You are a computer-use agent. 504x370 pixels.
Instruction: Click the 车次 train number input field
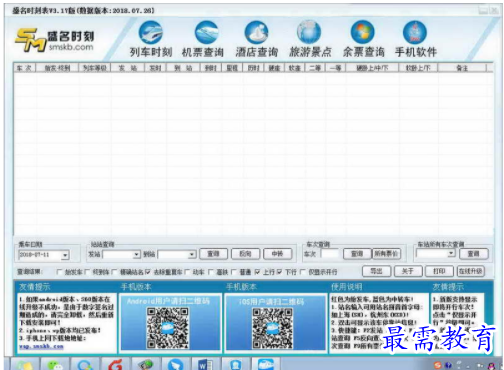330,254
